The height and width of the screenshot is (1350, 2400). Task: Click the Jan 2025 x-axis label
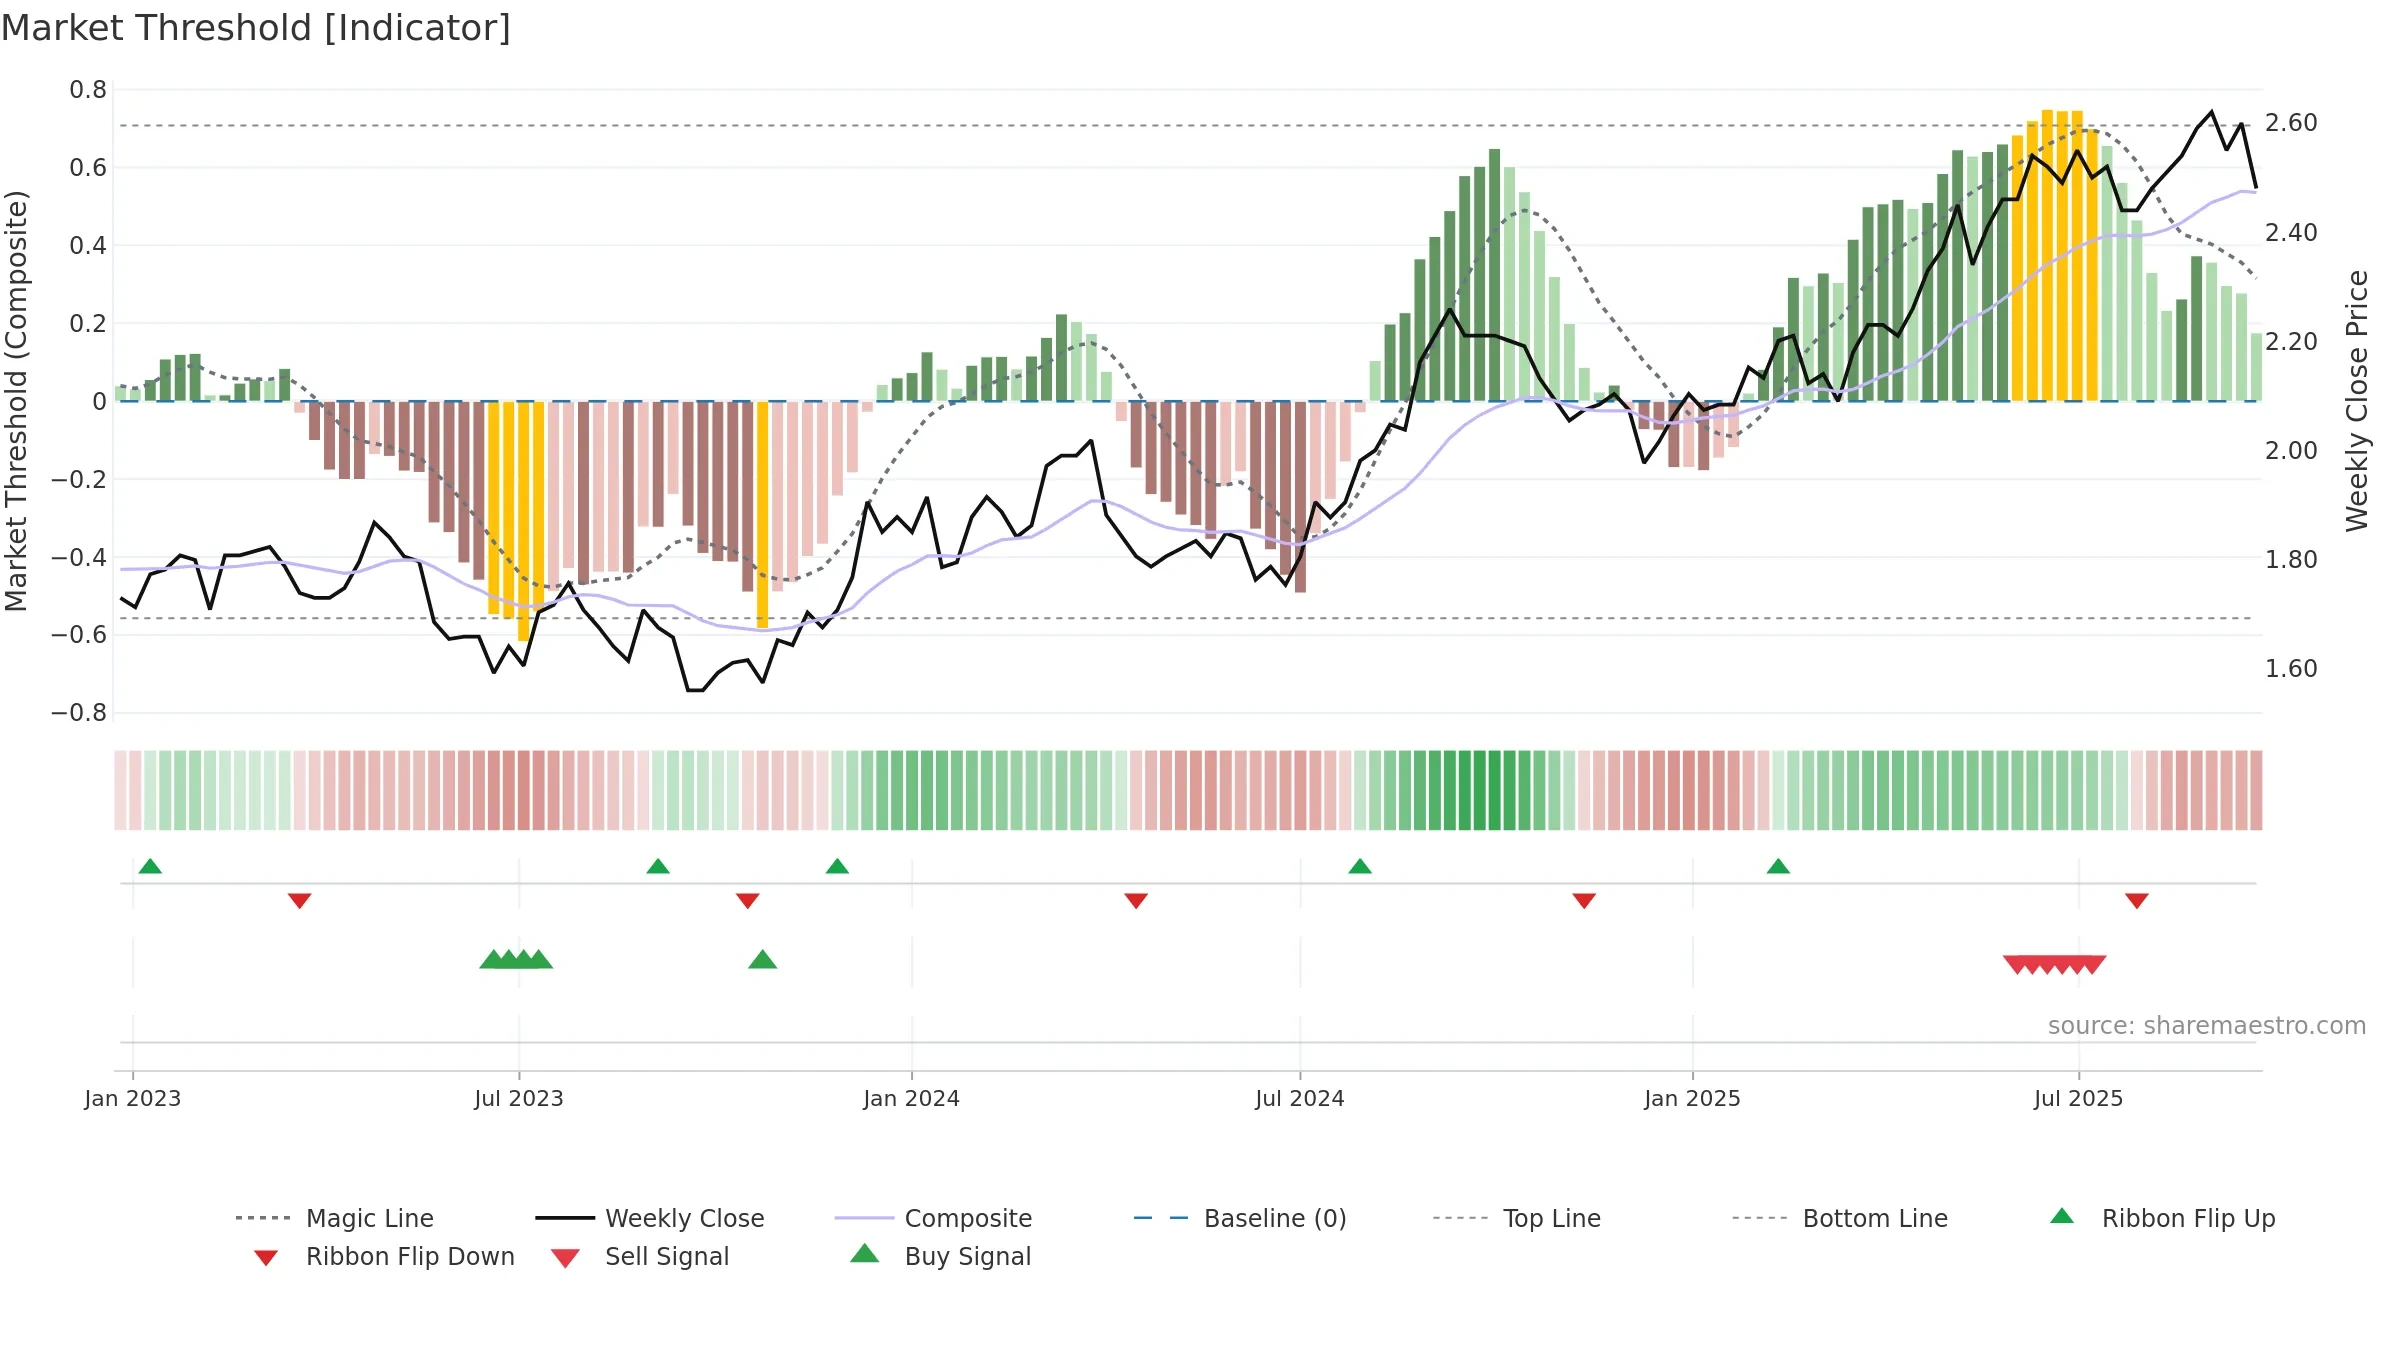[1693, 1098]
